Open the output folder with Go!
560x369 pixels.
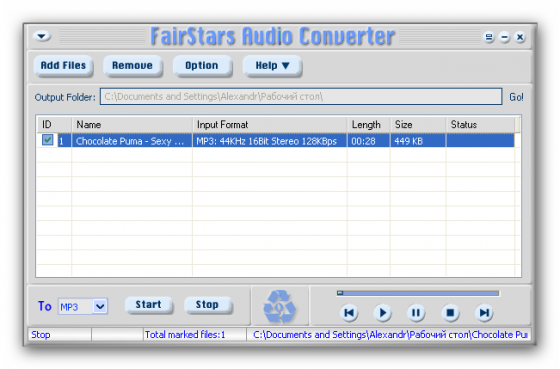516,97
